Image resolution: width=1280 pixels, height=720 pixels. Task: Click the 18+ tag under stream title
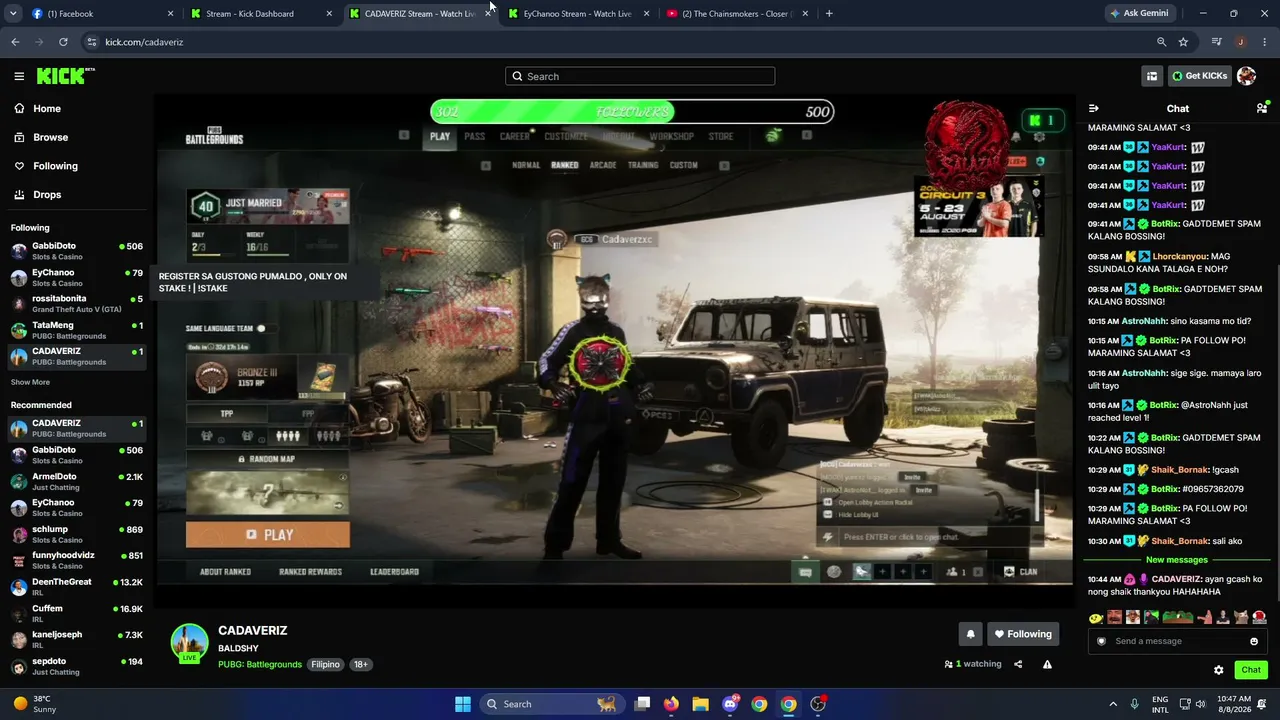[360, 664]
